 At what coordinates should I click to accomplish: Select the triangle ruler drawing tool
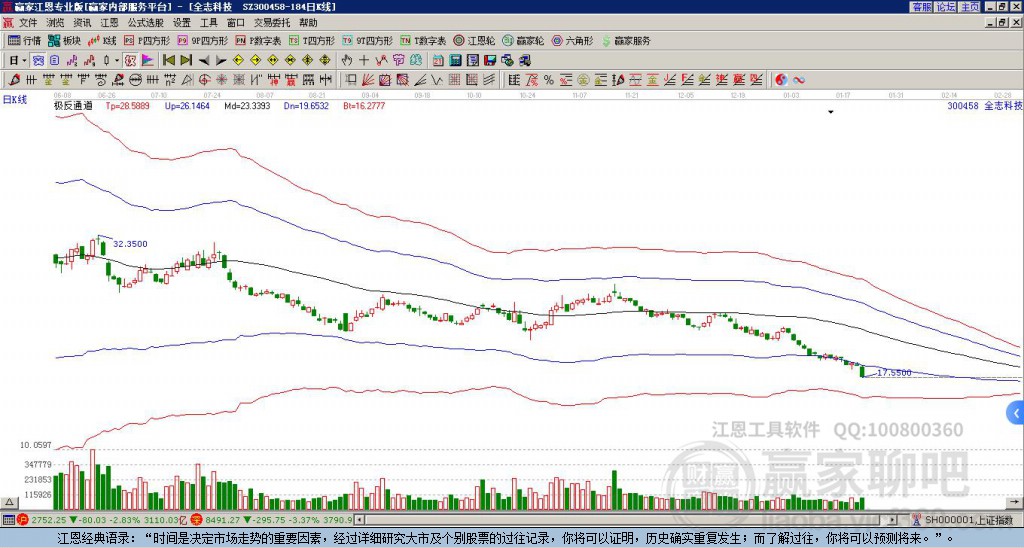click(187, 80)
